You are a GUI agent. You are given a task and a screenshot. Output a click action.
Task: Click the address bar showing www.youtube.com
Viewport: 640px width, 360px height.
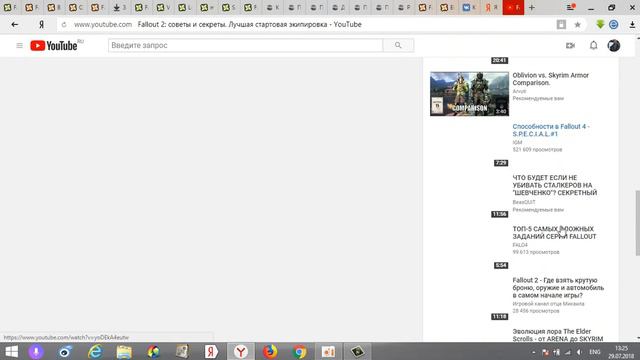[103, 24]
